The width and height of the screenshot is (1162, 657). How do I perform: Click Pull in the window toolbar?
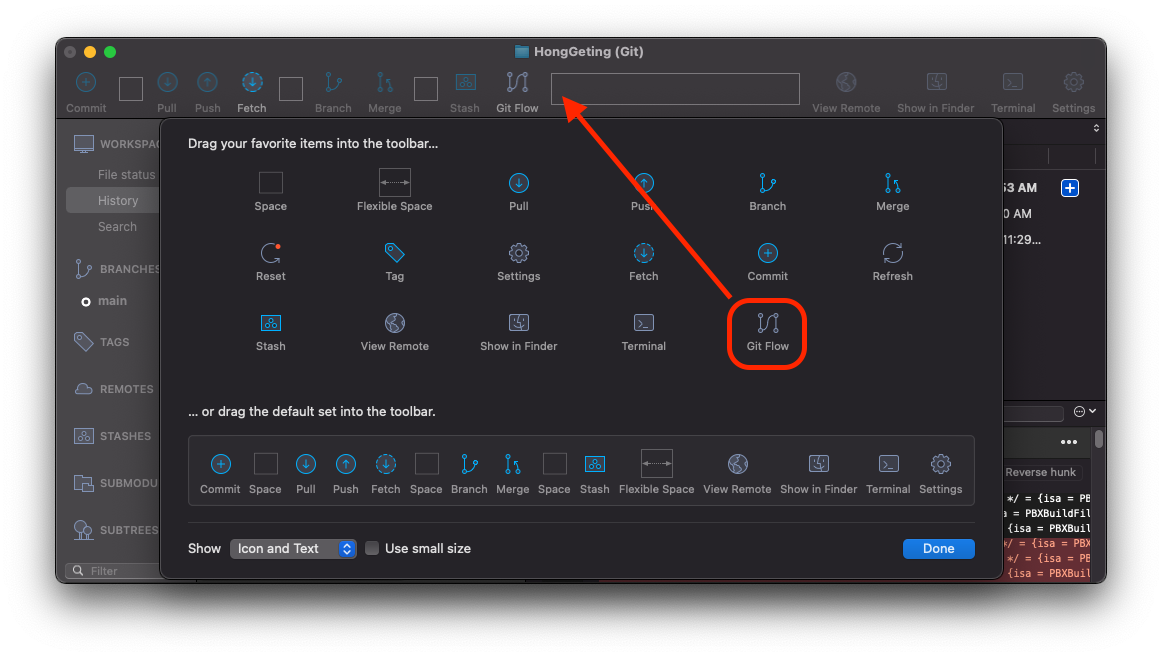point(167,93)
